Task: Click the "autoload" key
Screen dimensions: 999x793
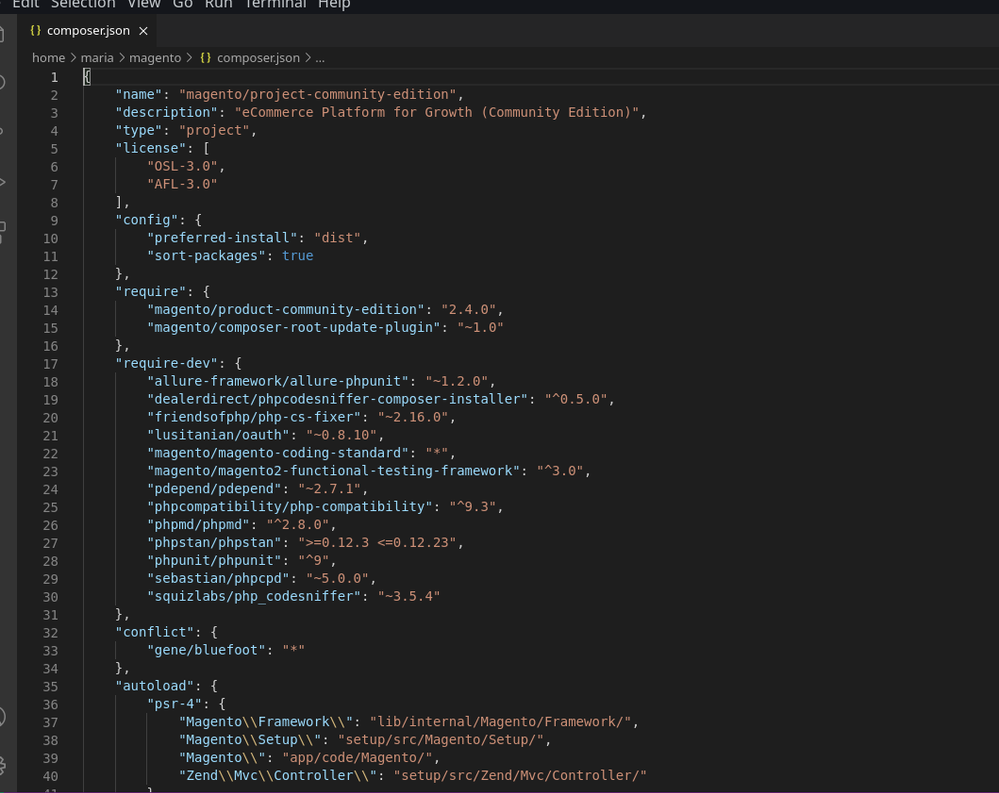Action: [x=155, y=686]
